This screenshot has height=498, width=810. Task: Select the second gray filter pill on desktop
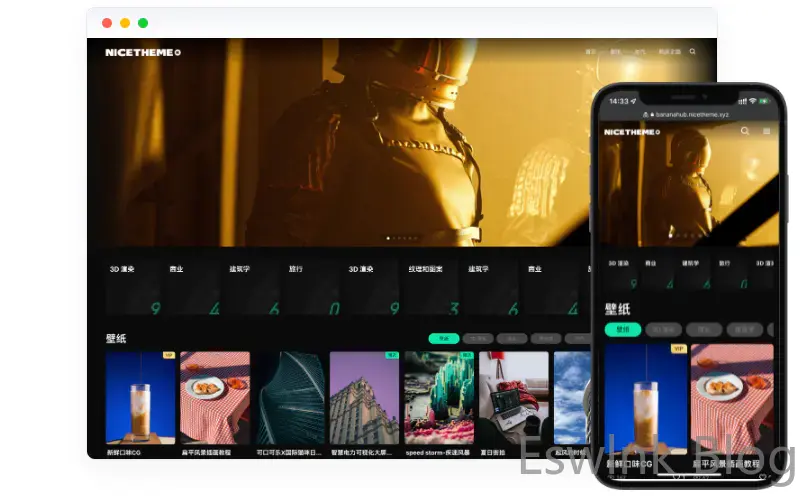tap(512, 339)
